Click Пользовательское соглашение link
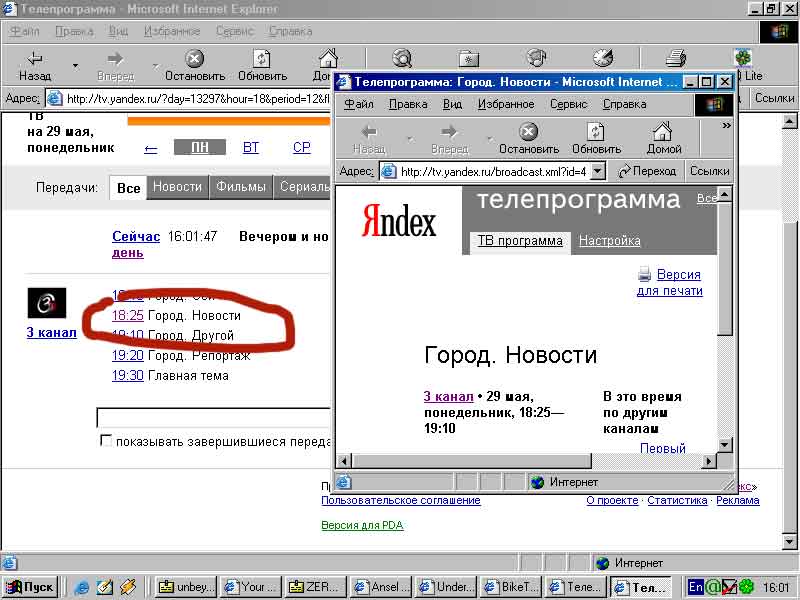Image resolution: width=800 pixels, height=600 pixels. tap(401, 501)
